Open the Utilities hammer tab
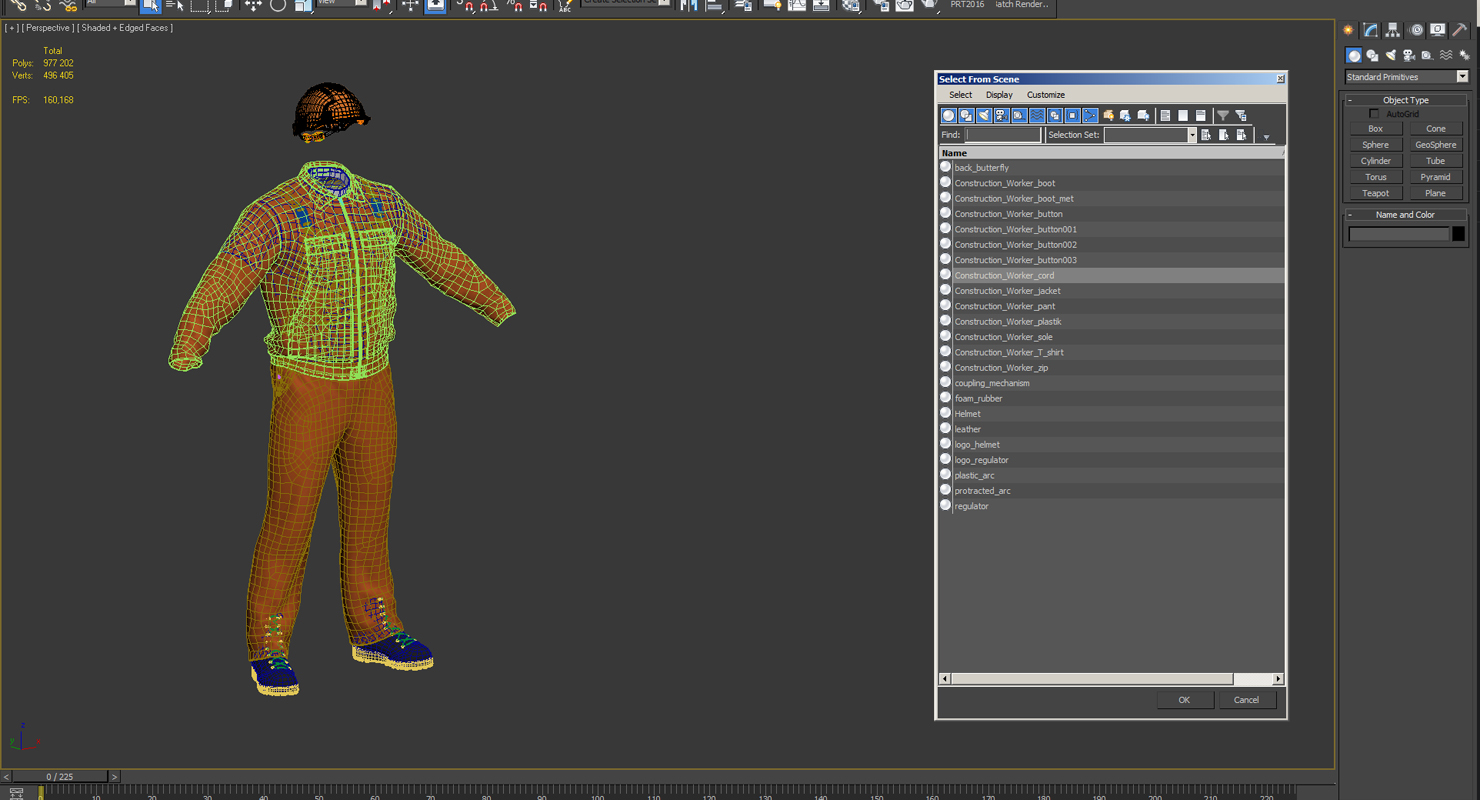The width and height of the screenshot is (1480, 800). (x=1460, y=30)
